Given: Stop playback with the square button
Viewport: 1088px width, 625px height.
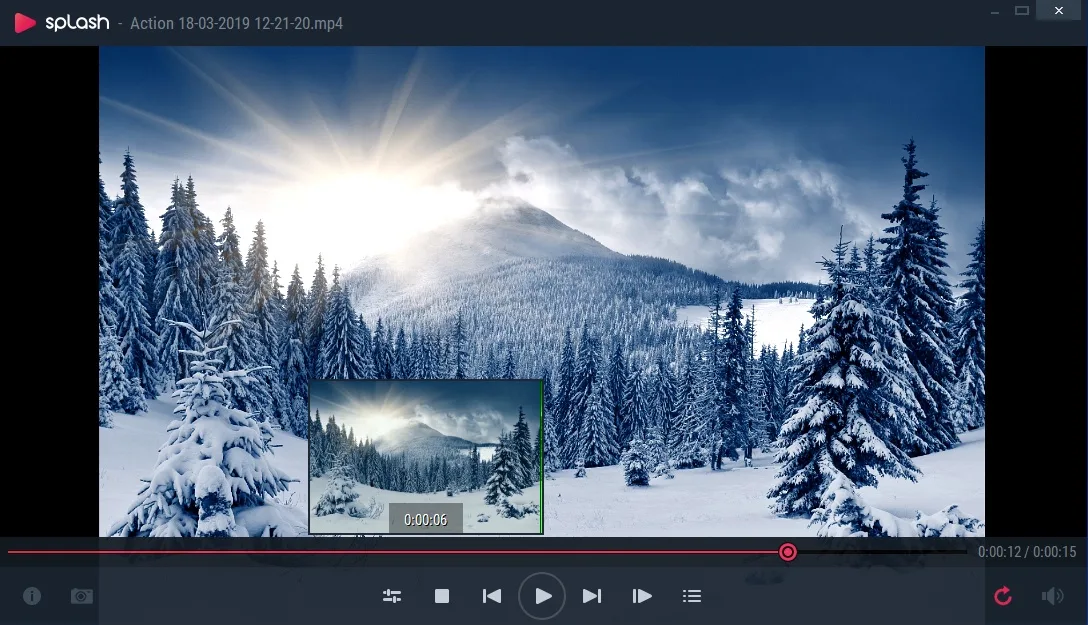Looking at the screenshot, I should pos(442,596).
